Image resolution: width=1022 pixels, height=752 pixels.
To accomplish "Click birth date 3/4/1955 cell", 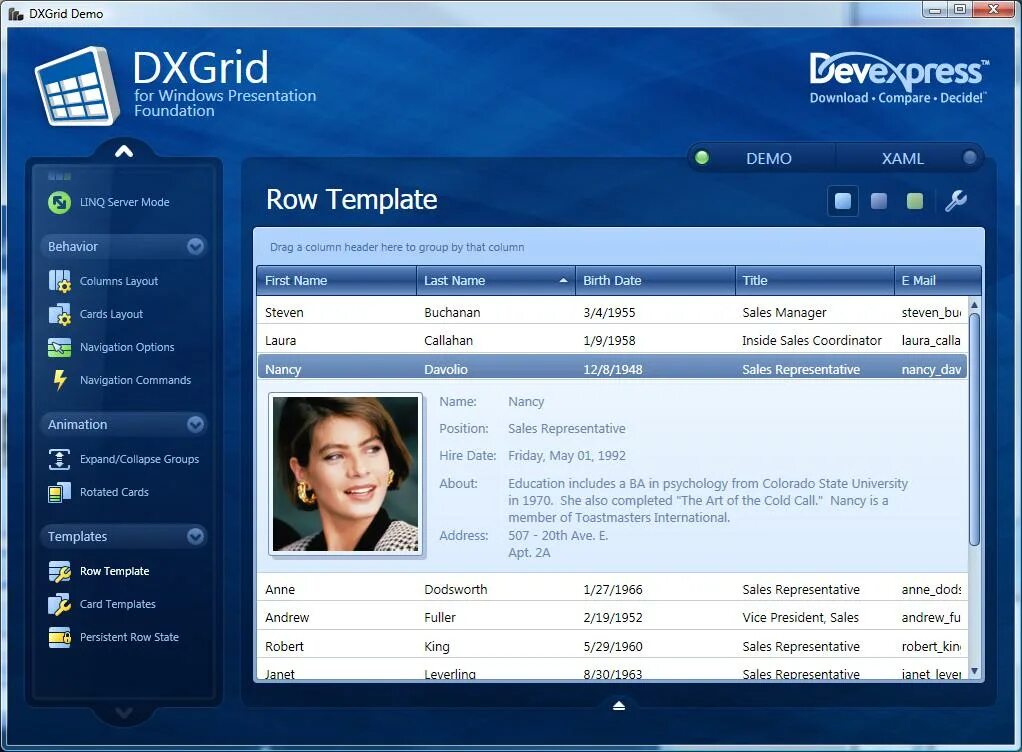I will (655, 312).
